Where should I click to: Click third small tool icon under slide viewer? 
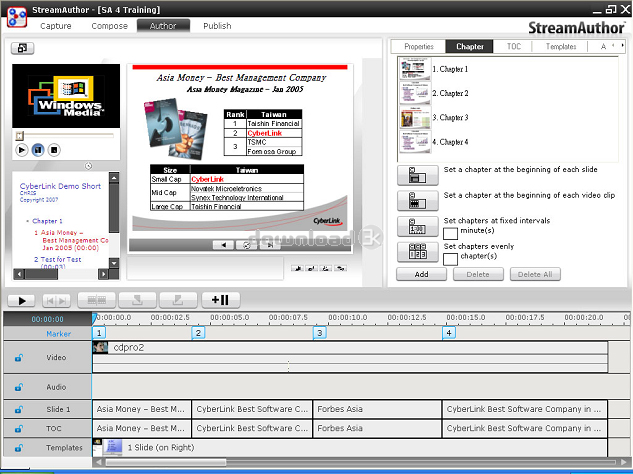tap(326, 268)
